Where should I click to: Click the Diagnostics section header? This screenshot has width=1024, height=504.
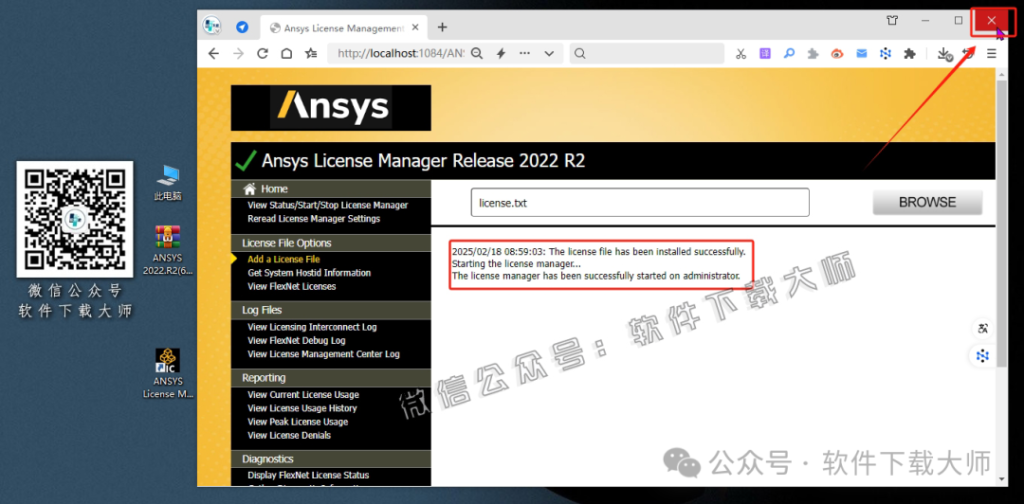click(330, 459)
